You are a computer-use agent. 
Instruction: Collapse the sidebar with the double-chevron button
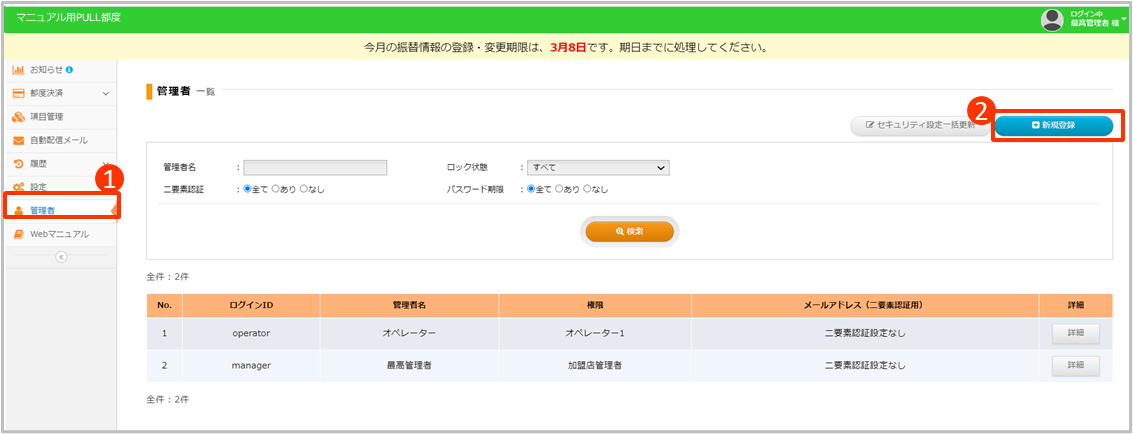pos(60,257)
